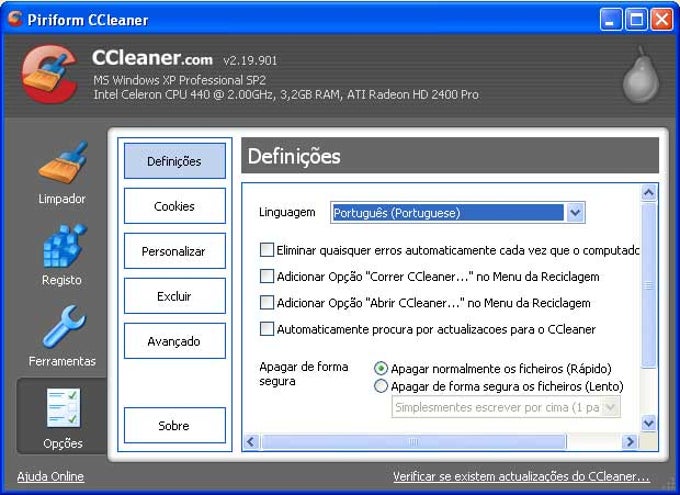The width and height of the screenshot is (680, 495).
Task: Click the vertical scrollbar down arrow
Action: pos(649,423)
